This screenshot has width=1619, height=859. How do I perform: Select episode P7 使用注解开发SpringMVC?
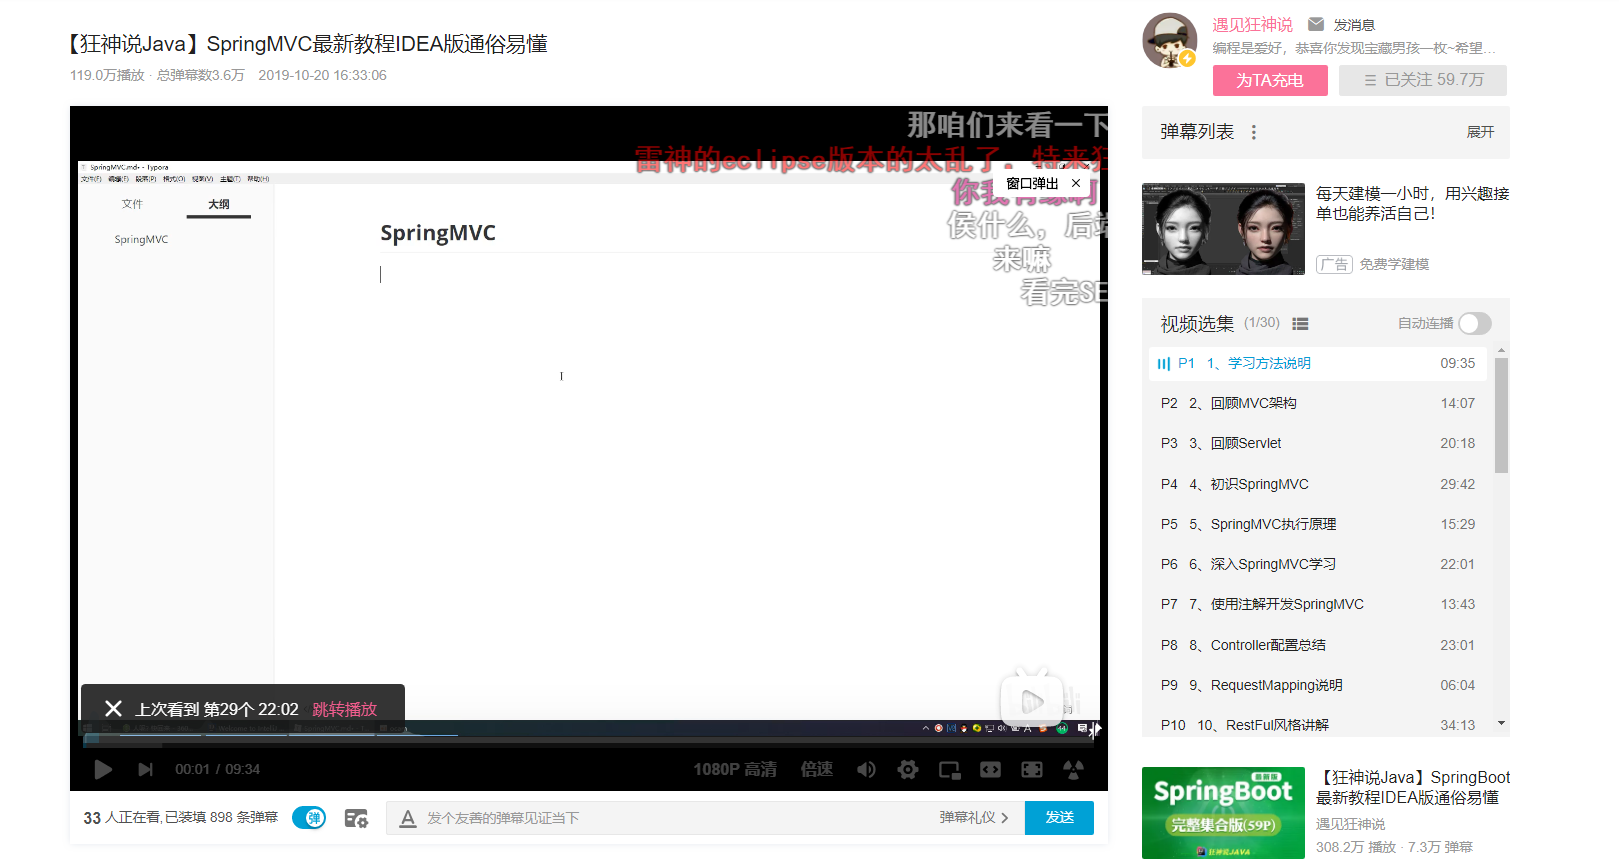[x=1318, y=604]
